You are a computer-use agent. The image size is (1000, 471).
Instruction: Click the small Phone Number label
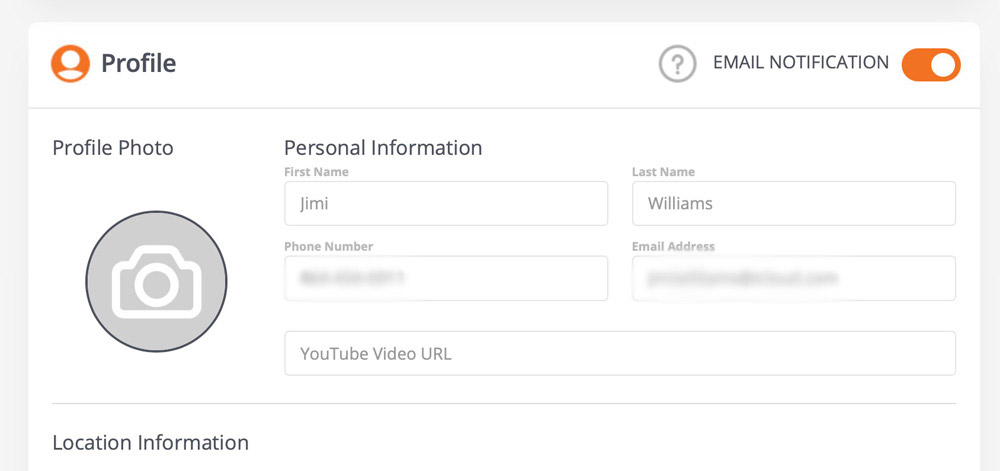pos(328,246)
